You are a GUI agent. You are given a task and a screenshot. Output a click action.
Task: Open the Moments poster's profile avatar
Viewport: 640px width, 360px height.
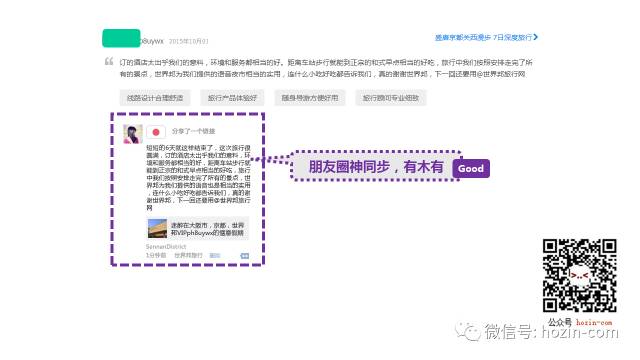coord(133,134)
